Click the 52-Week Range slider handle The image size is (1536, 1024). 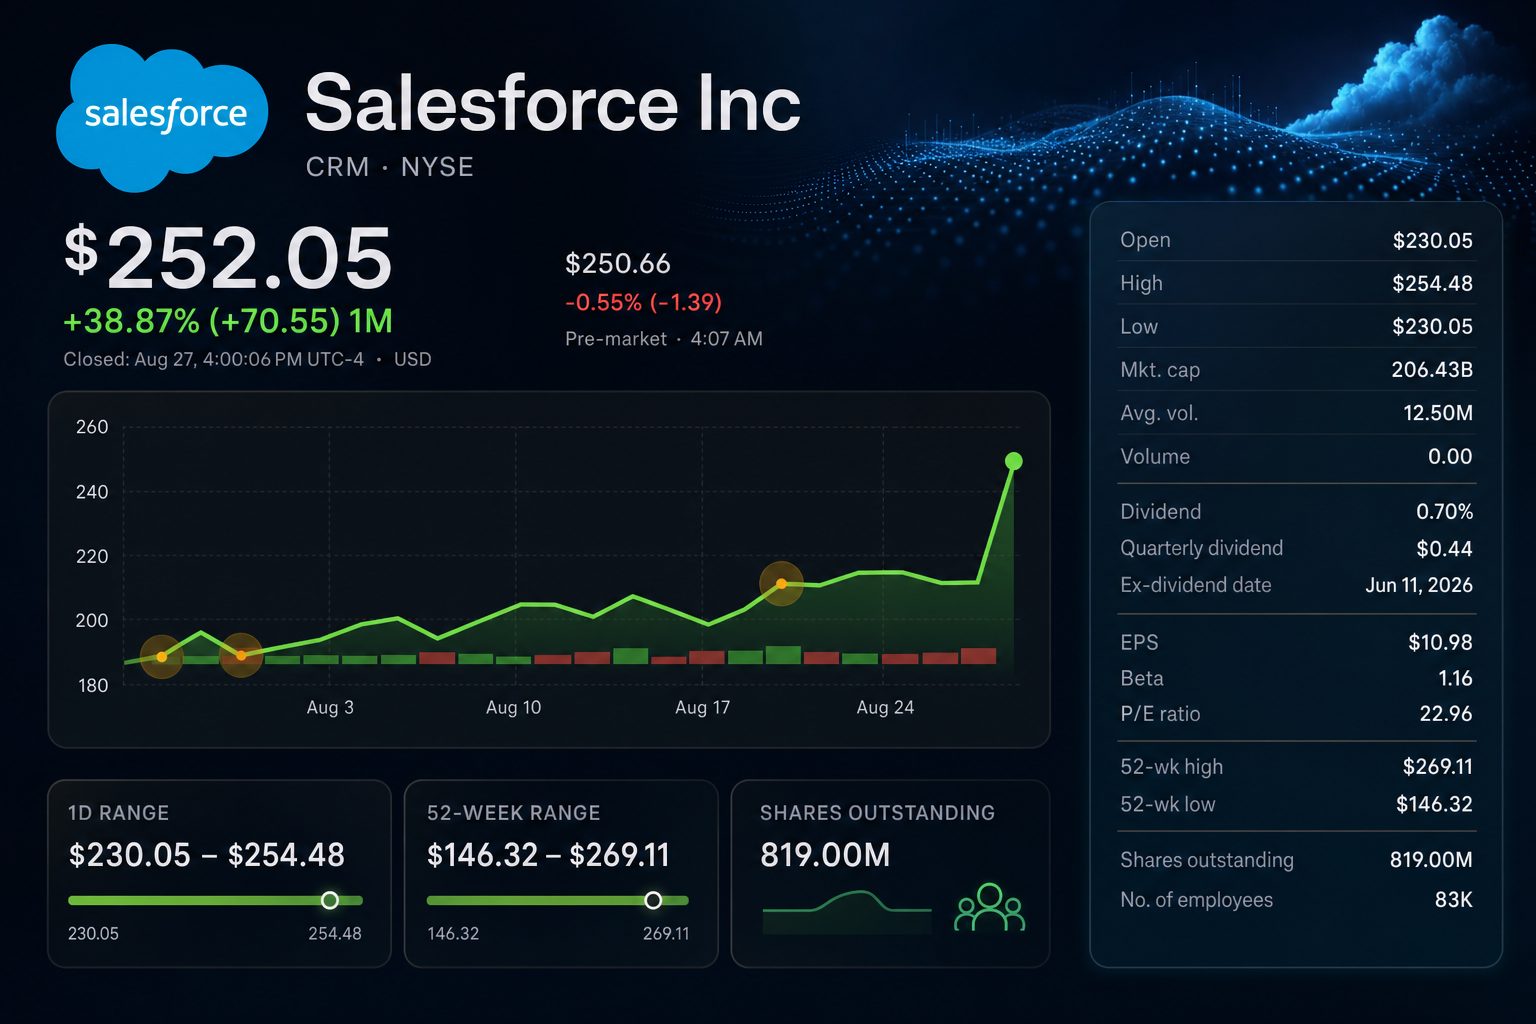(653, 900)
